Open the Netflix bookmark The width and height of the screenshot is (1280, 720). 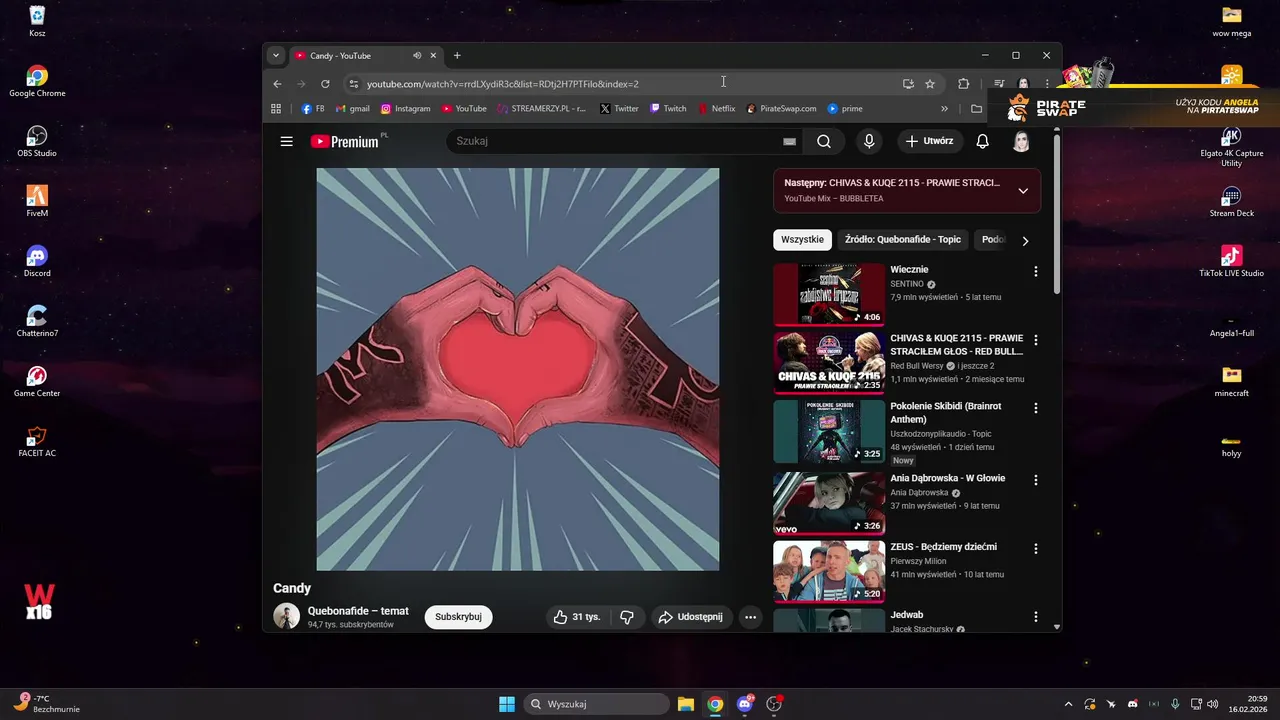(x=716, y=108)
